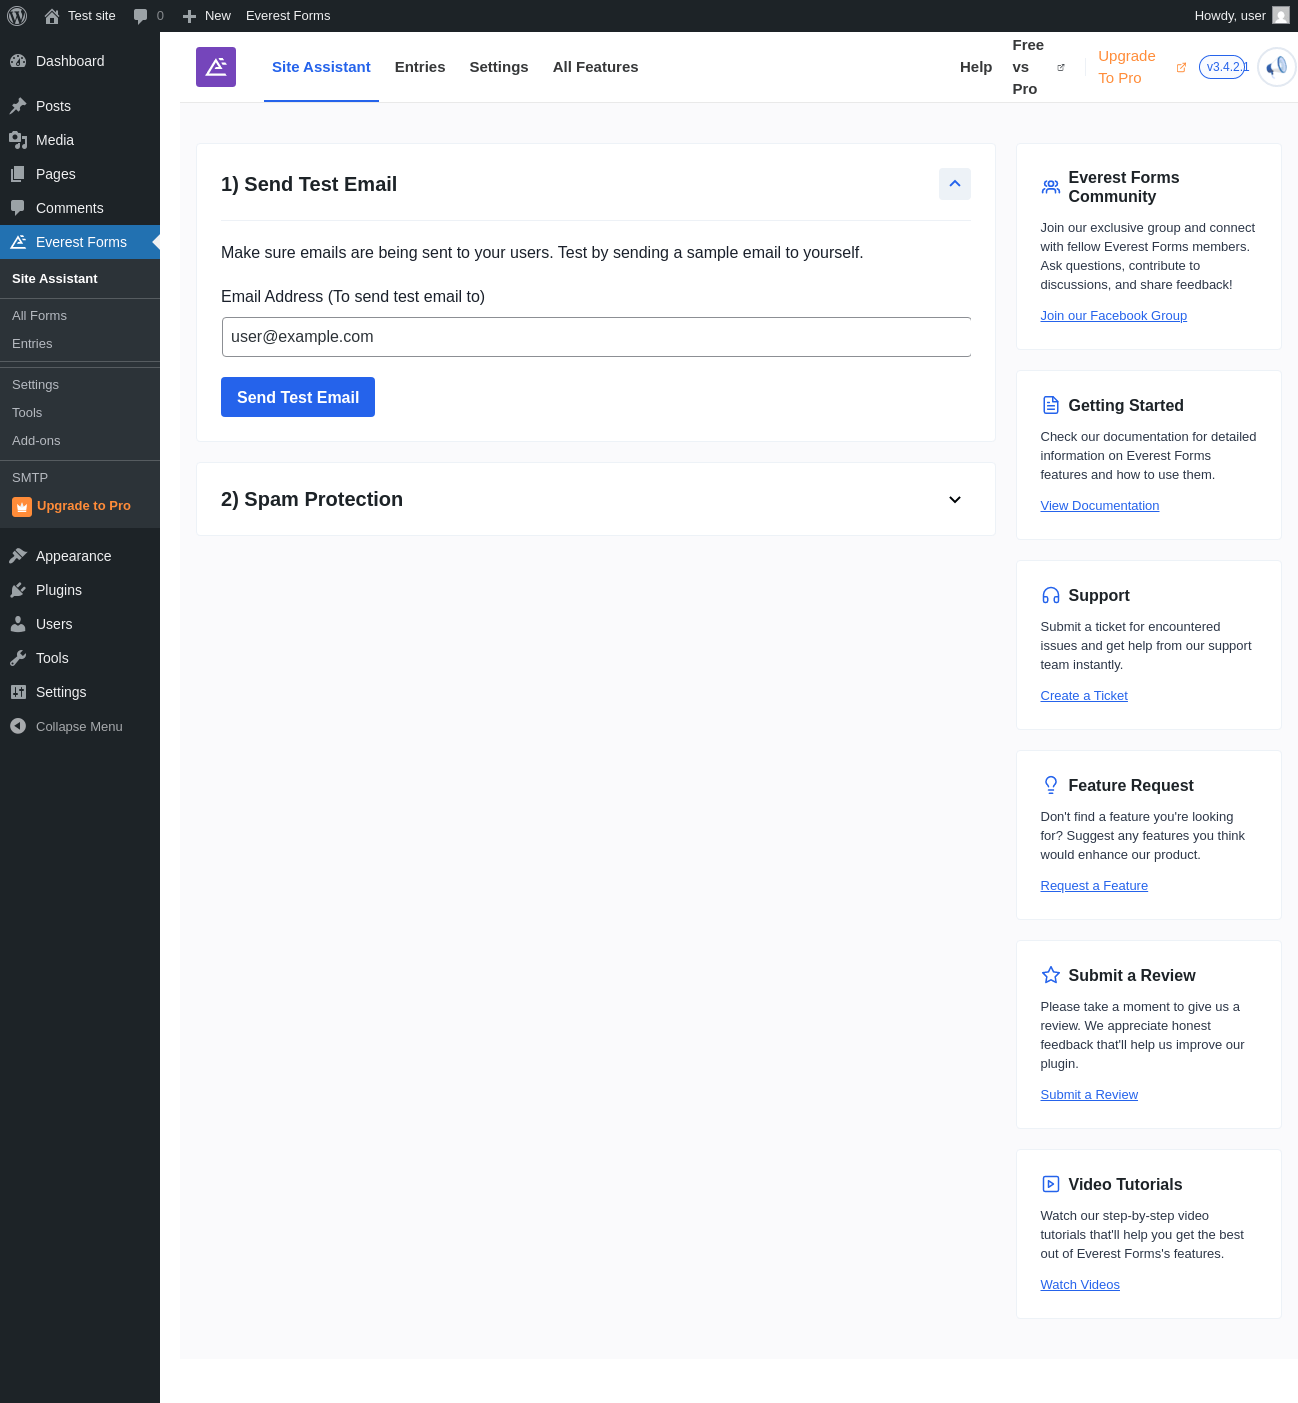Open the announcements megaphone icon
This screenshot has width=1298, height=1403.
[x=1277, y=67]
